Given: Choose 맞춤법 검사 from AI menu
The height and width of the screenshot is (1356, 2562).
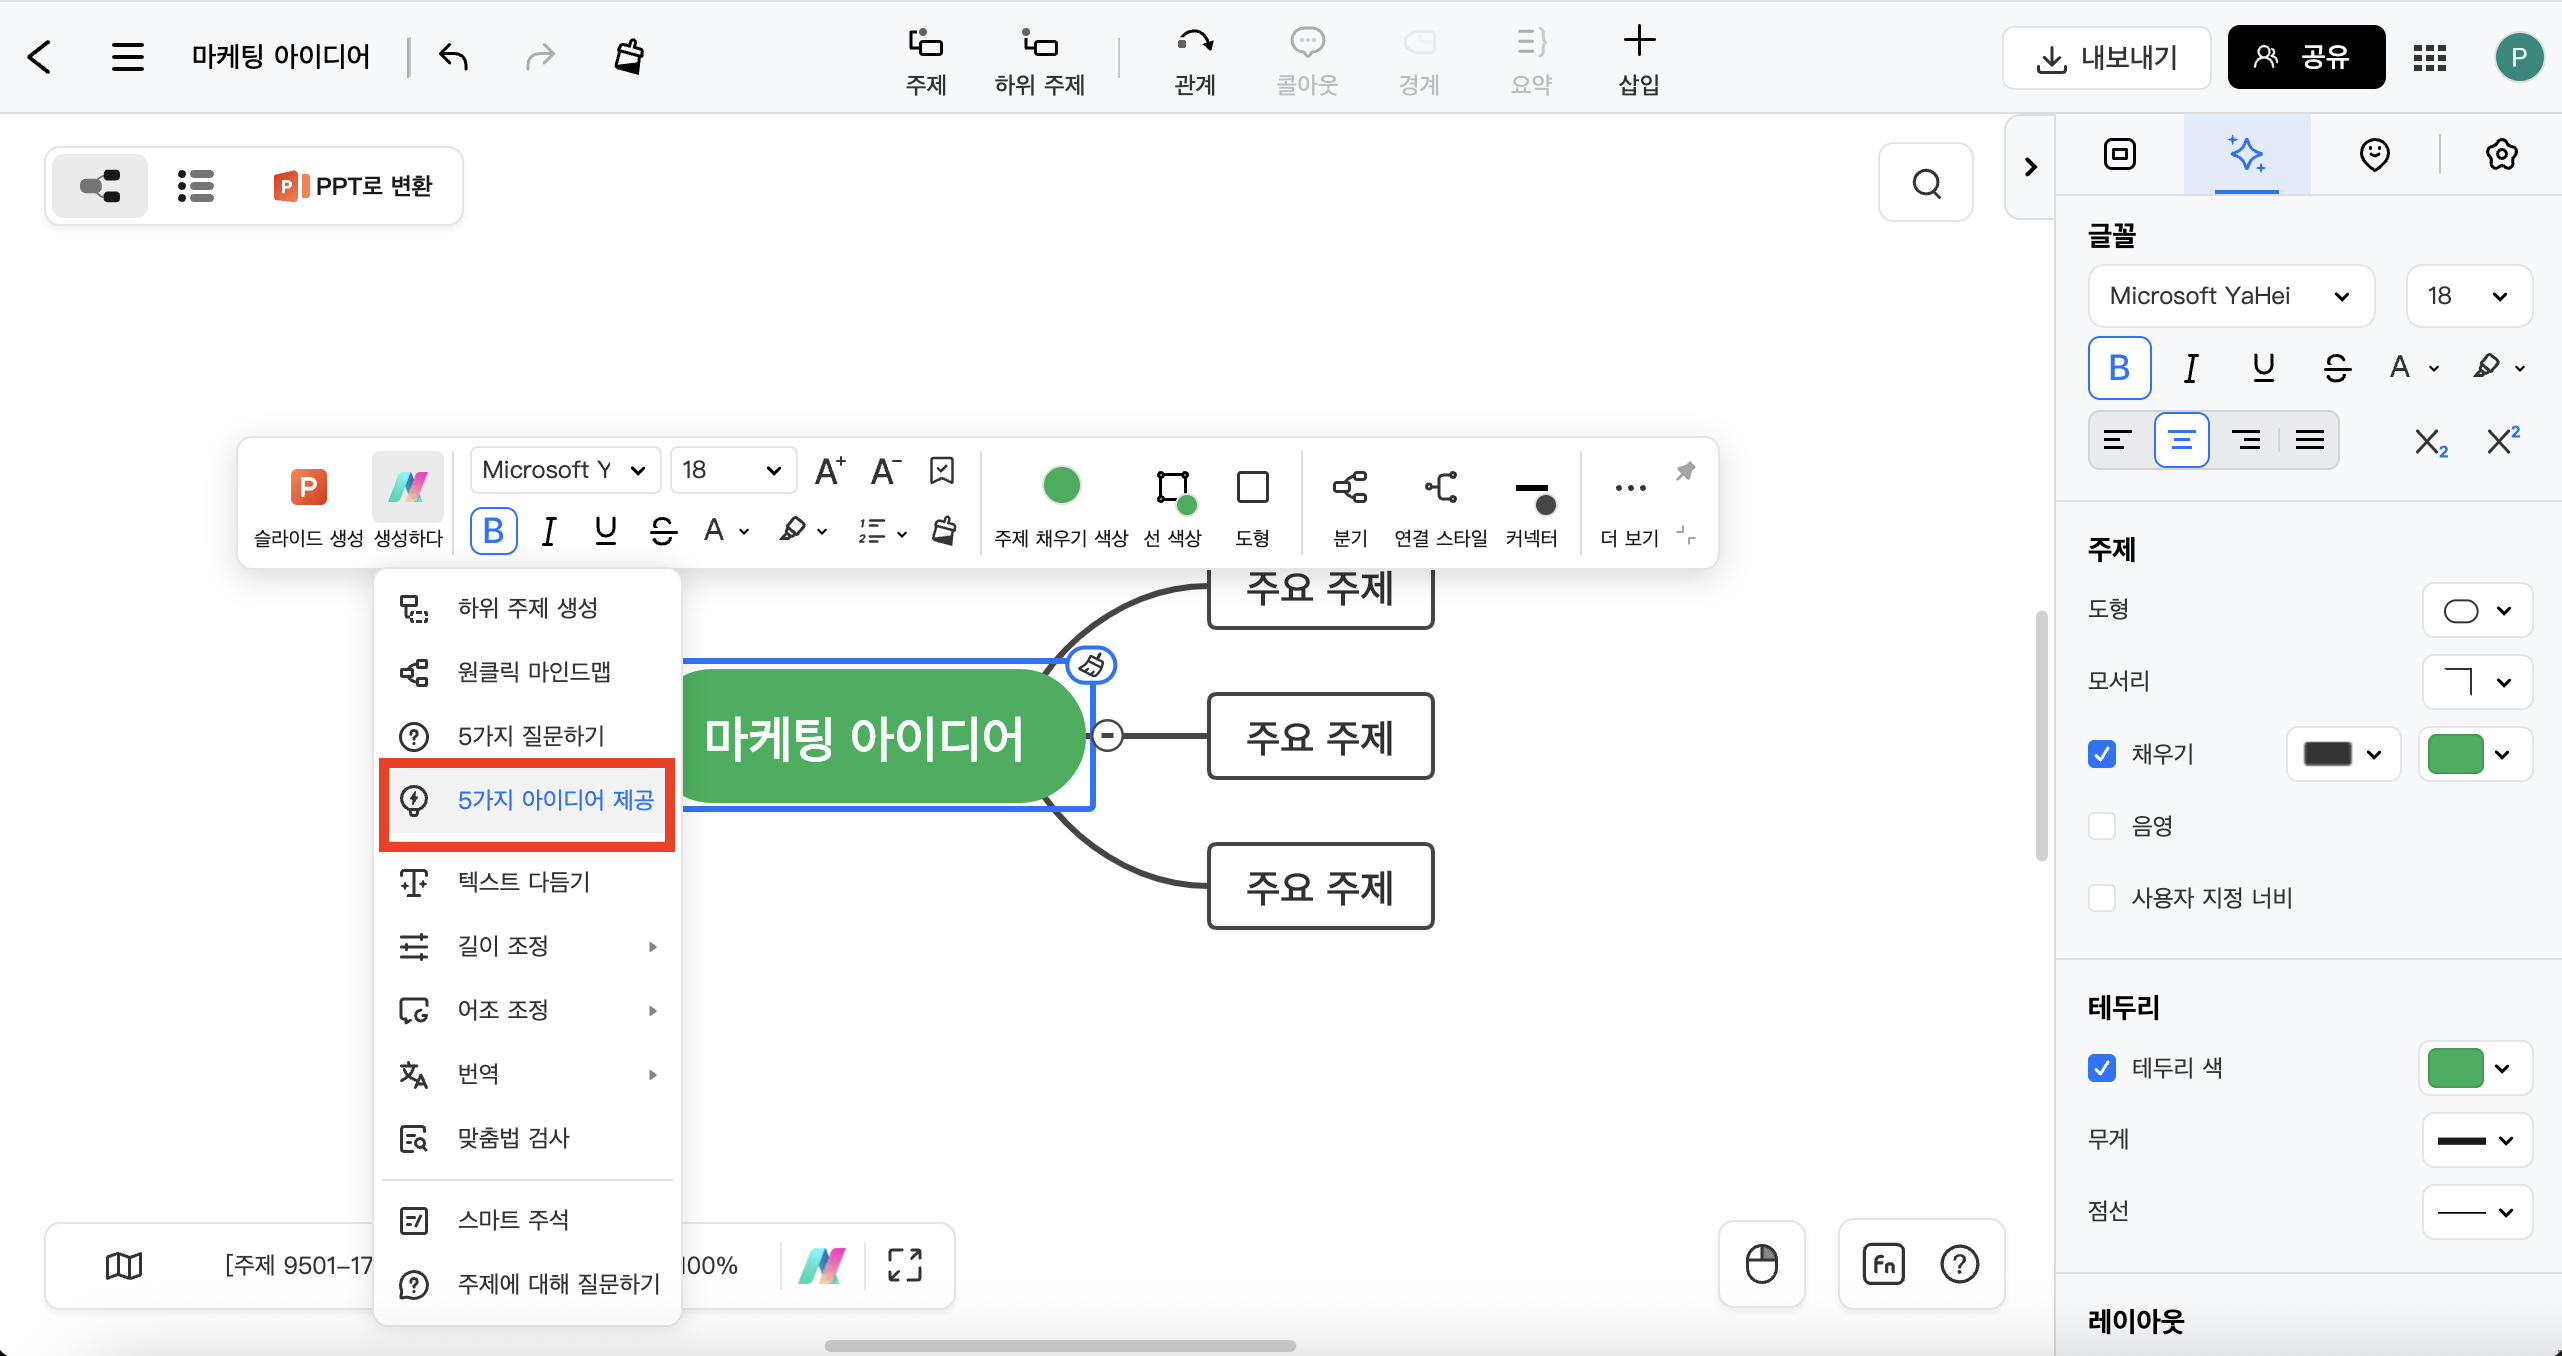Looking at the screenshot, I should click(x=513, y=1138).
